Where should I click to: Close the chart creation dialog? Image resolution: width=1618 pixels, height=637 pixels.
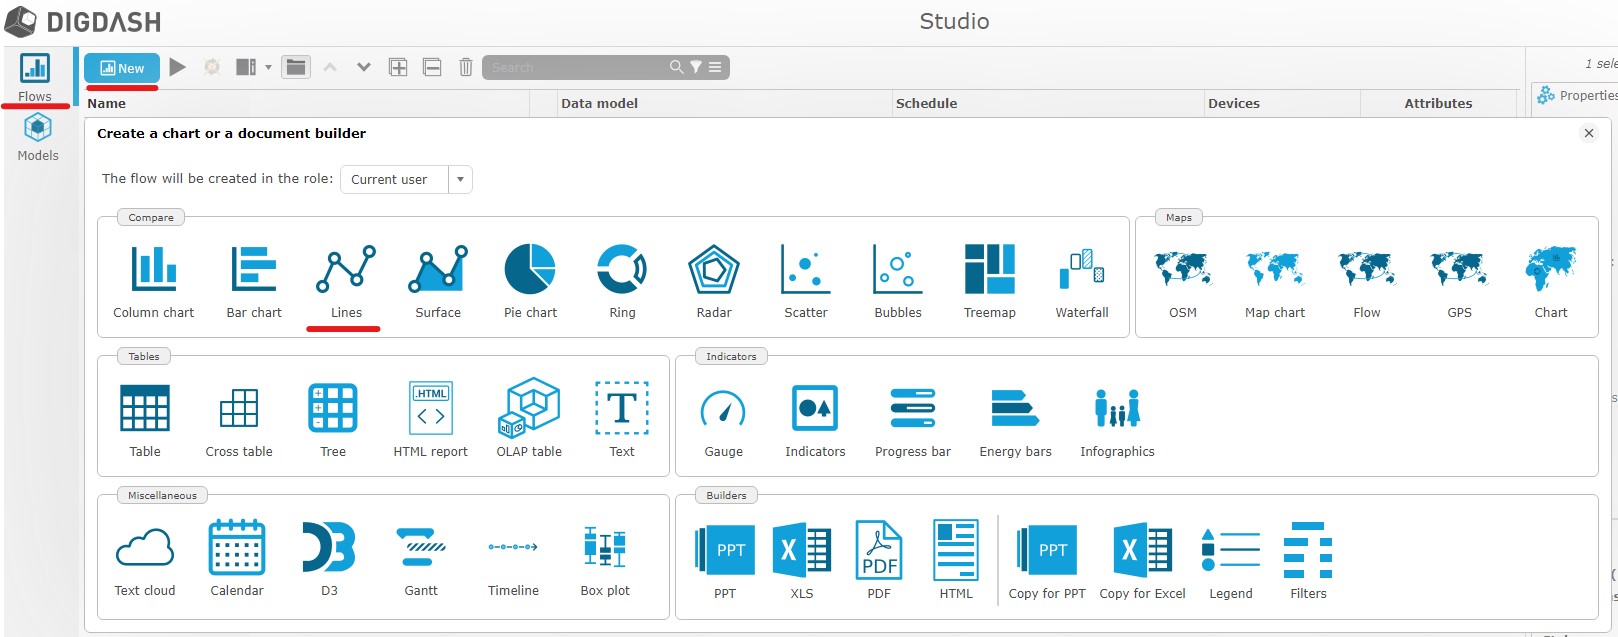1588,133
